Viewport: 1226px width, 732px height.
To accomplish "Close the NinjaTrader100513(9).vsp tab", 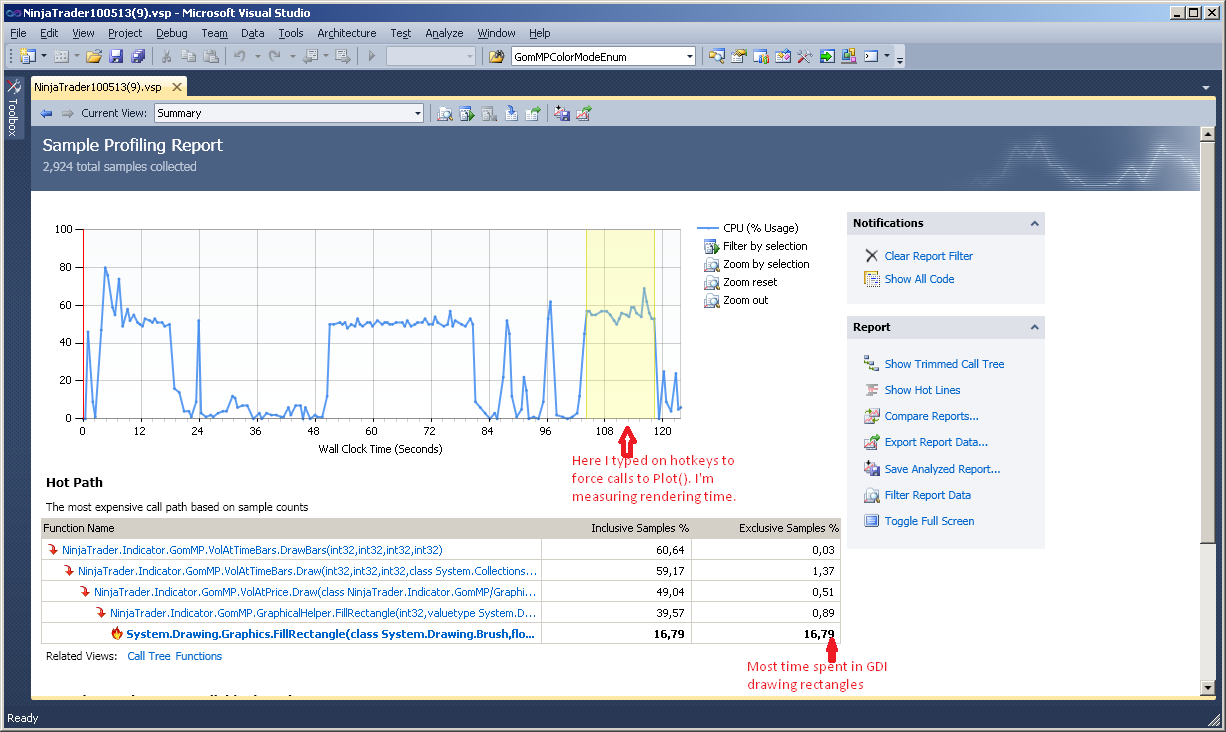I will click(x=176, y=87).
